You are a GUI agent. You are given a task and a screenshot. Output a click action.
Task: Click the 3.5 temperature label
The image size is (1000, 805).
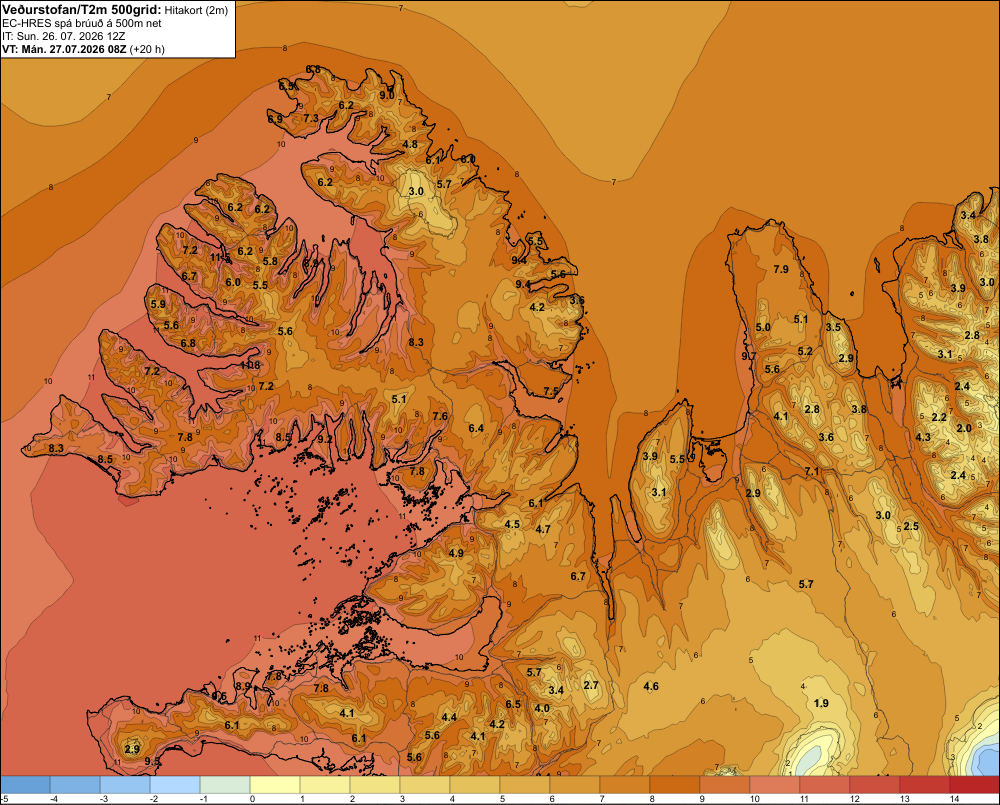coord(833,327)
